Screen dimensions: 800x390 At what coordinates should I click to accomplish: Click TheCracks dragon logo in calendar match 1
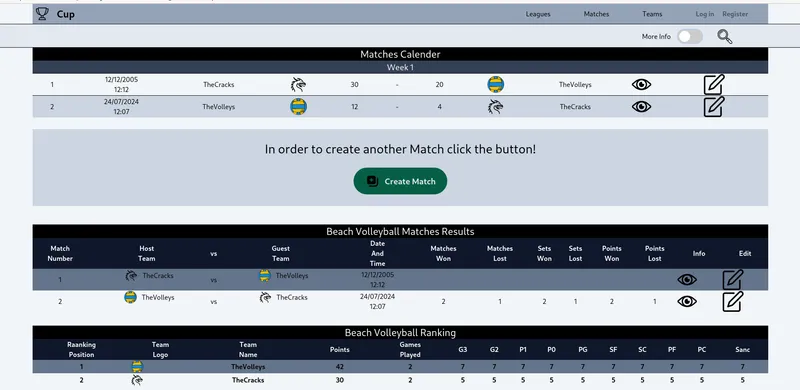(298, 85)
